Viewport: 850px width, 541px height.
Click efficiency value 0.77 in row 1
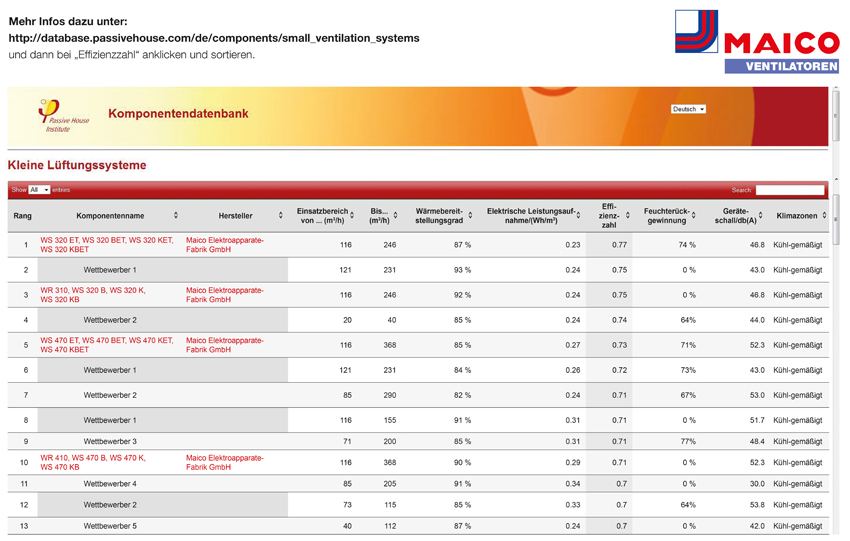619,245
